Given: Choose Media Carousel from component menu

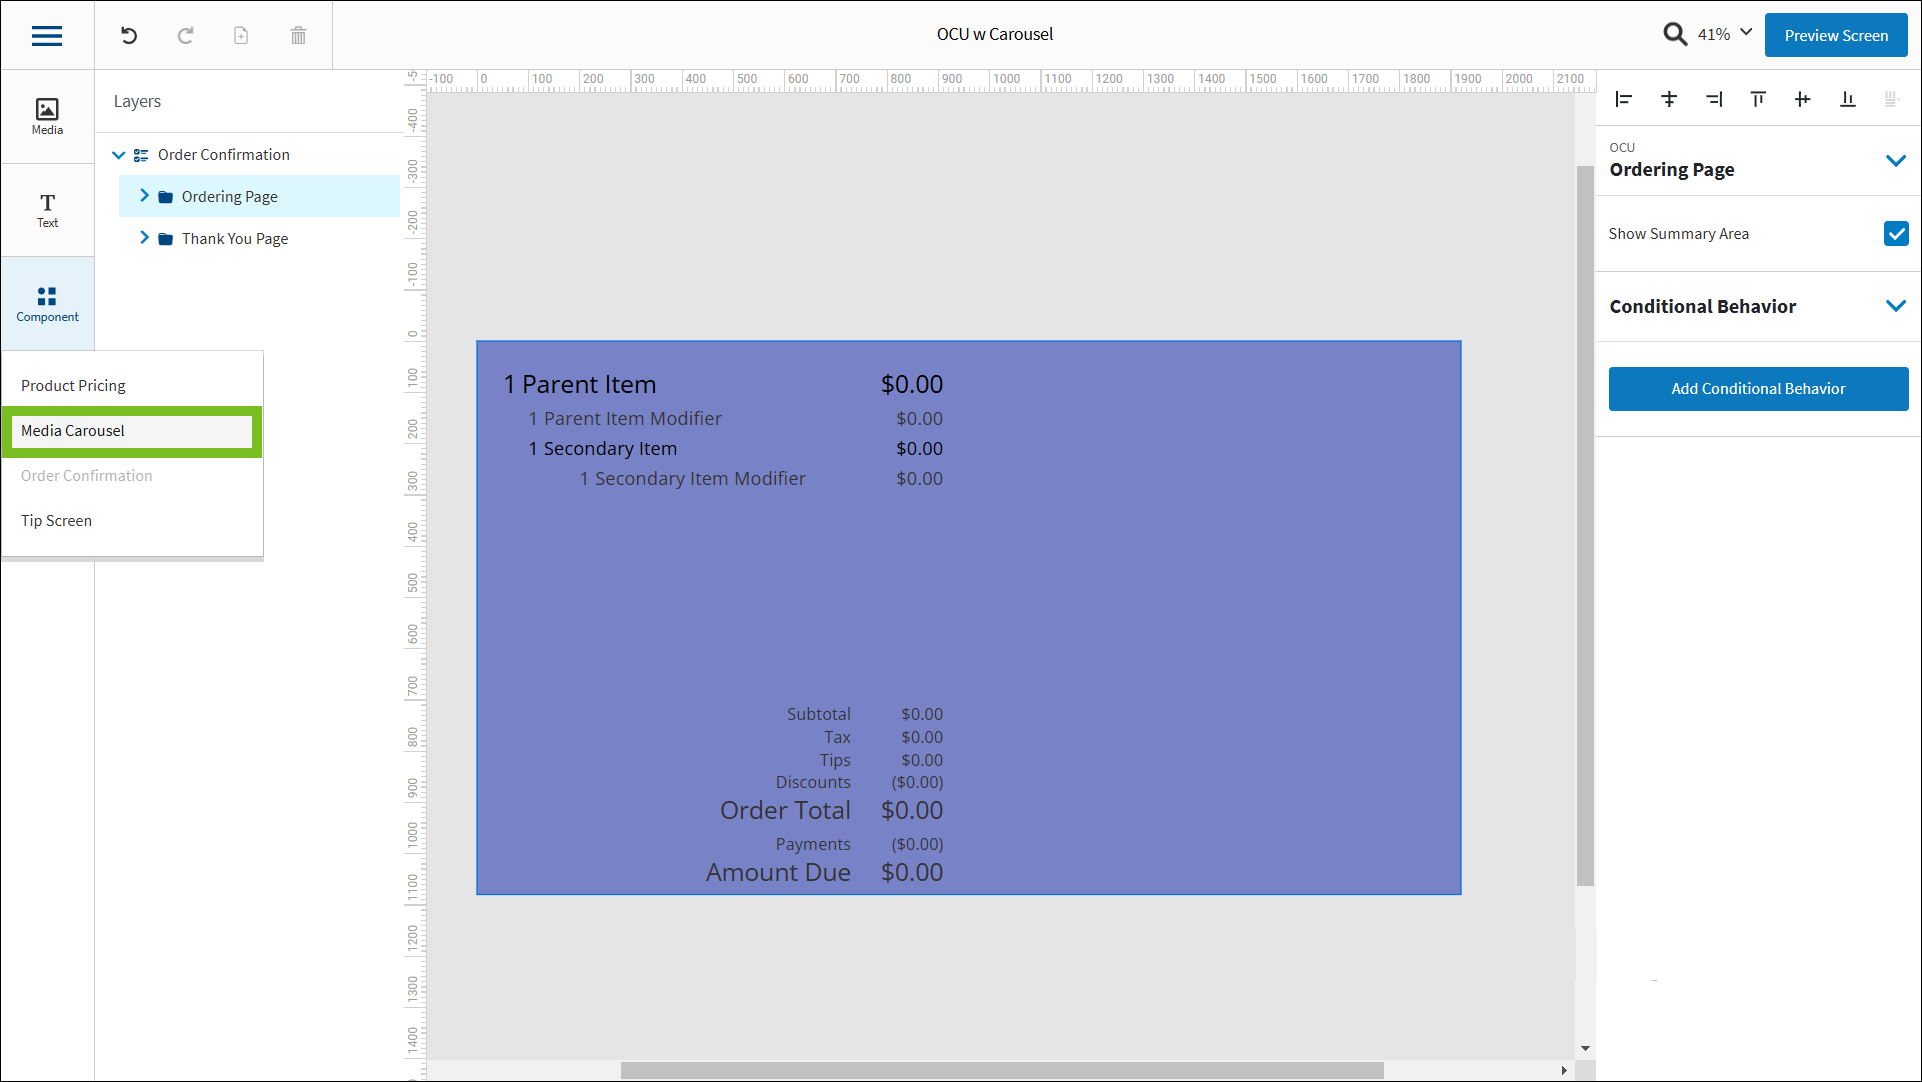Looking at the screenshot, I should click(73, 431).
